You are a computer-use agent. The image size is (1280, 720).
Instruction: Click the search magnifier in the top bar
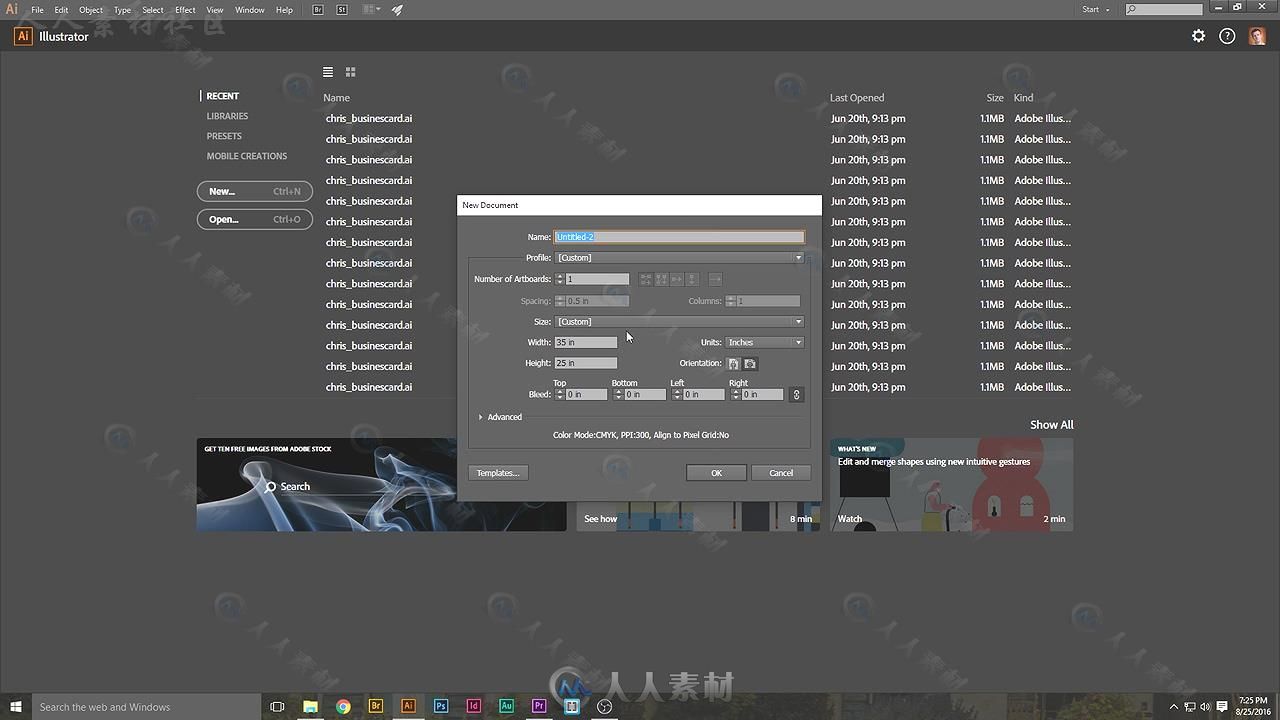pyautogui.click(x=1131, y=10)
